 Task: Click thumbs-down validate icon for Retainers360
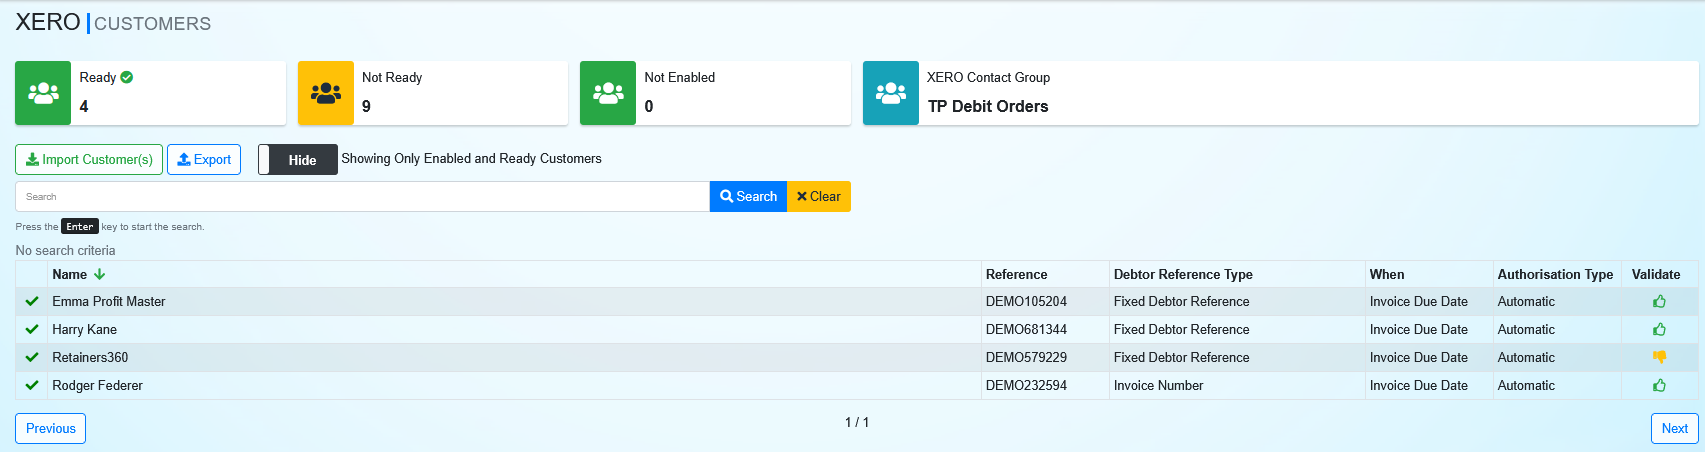pos(1660,357)
